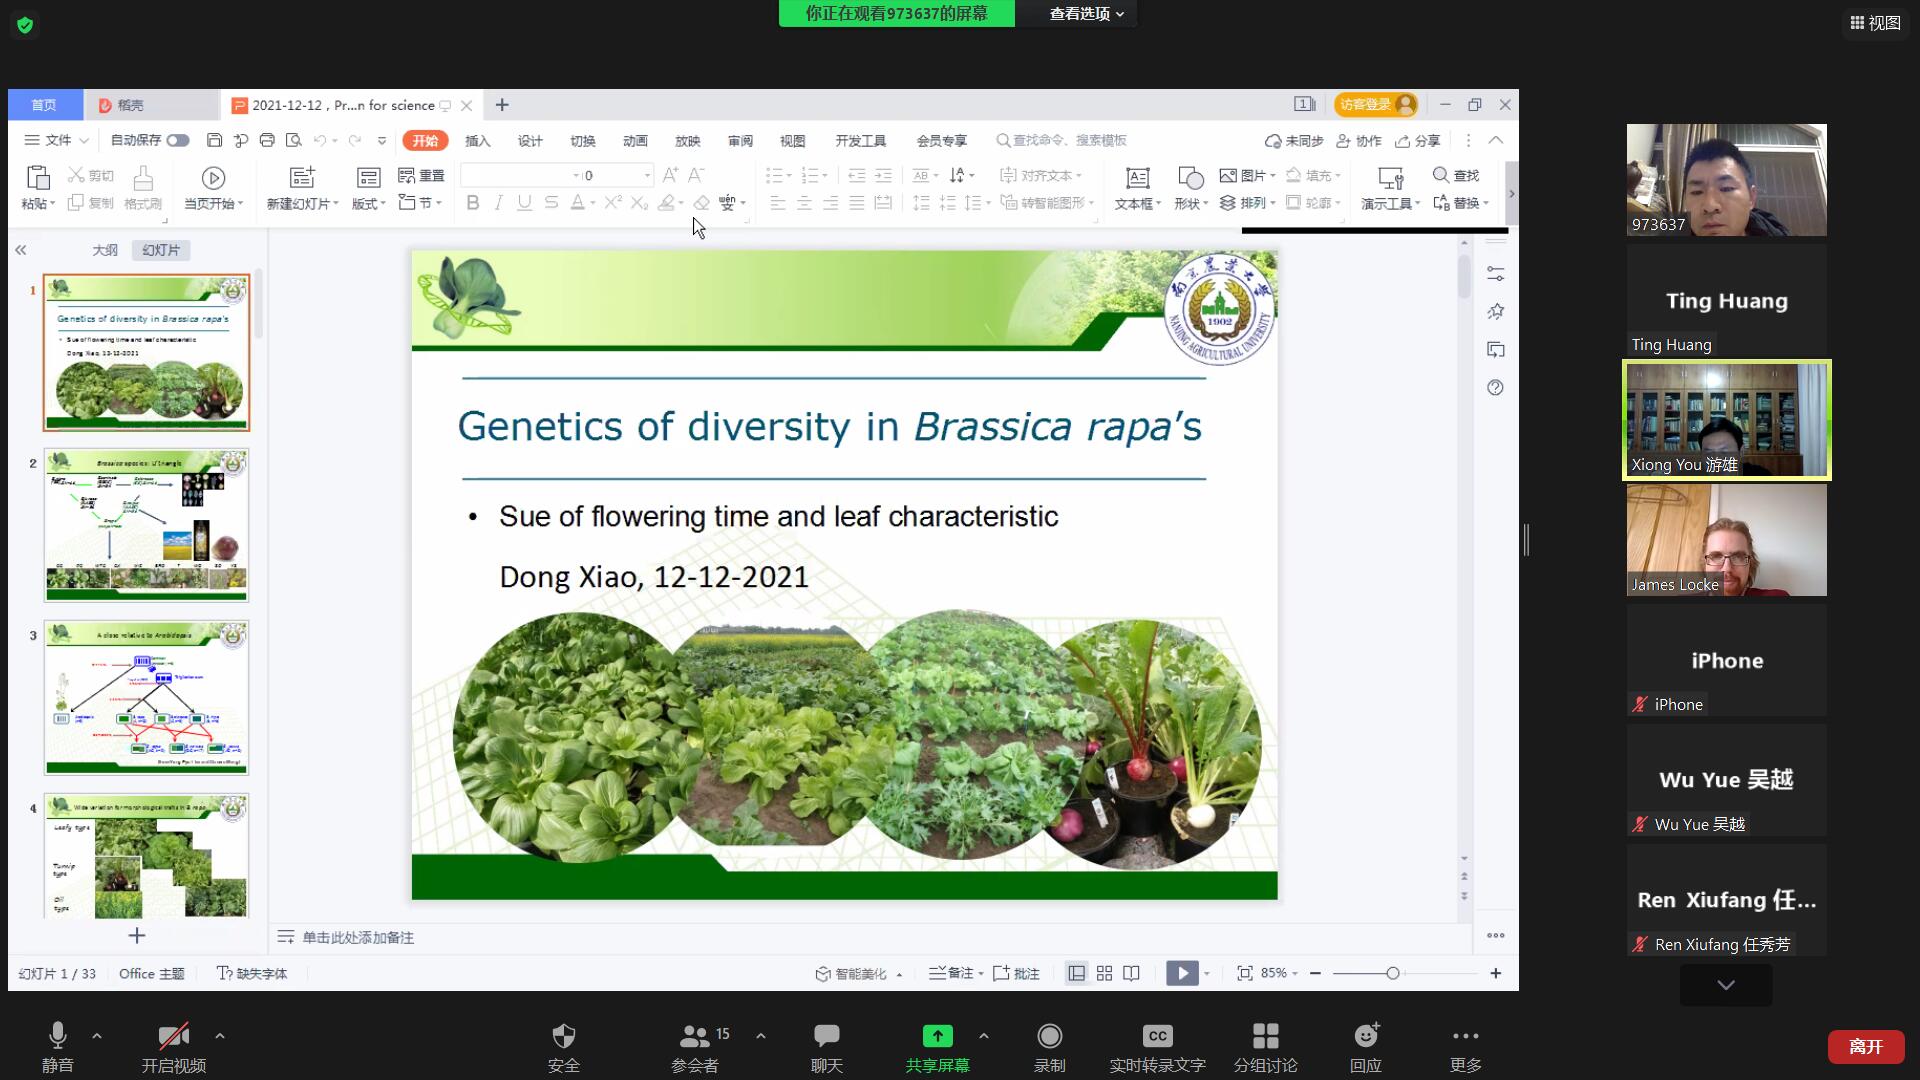Viewport: 1920px width, 1080px height.
Task: Expand more participants video chevron
Action: point(1726,985)
